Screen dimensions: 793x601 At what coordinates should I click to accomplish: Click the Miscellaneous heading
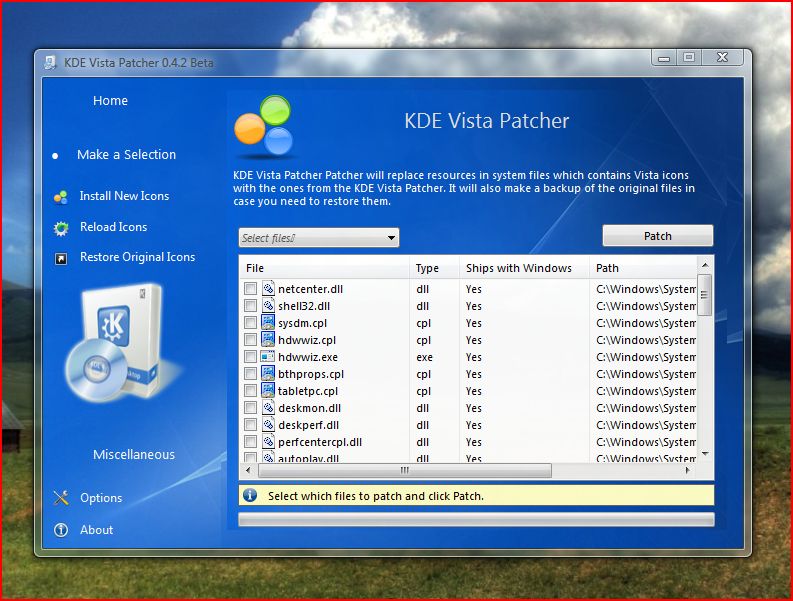pyautogui.click(x=134, y=454)
